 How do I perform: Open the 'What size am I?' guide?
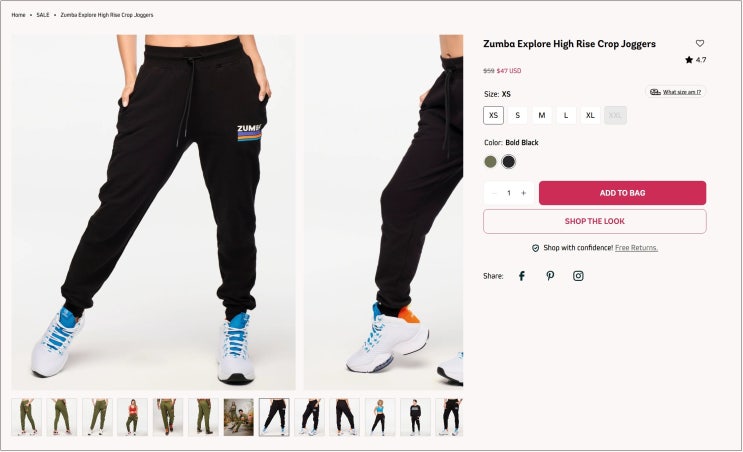coord(676,92)
